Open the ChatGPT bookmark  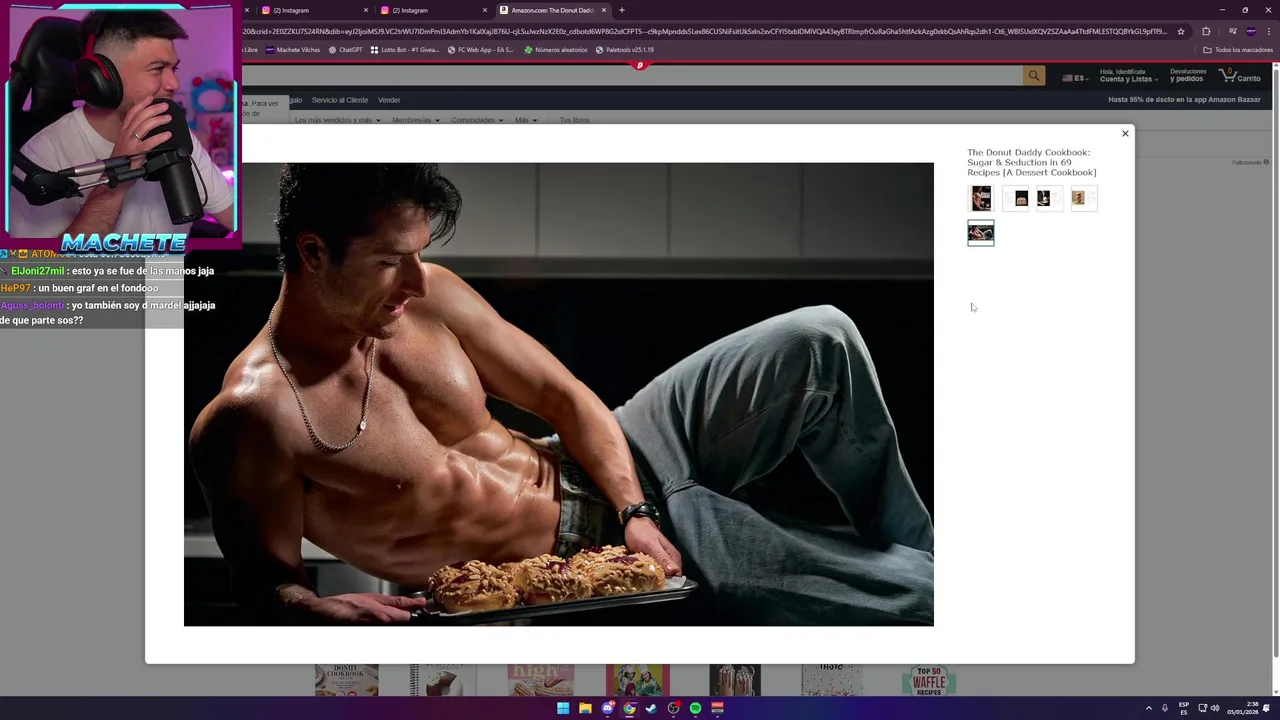pos(346,50)
